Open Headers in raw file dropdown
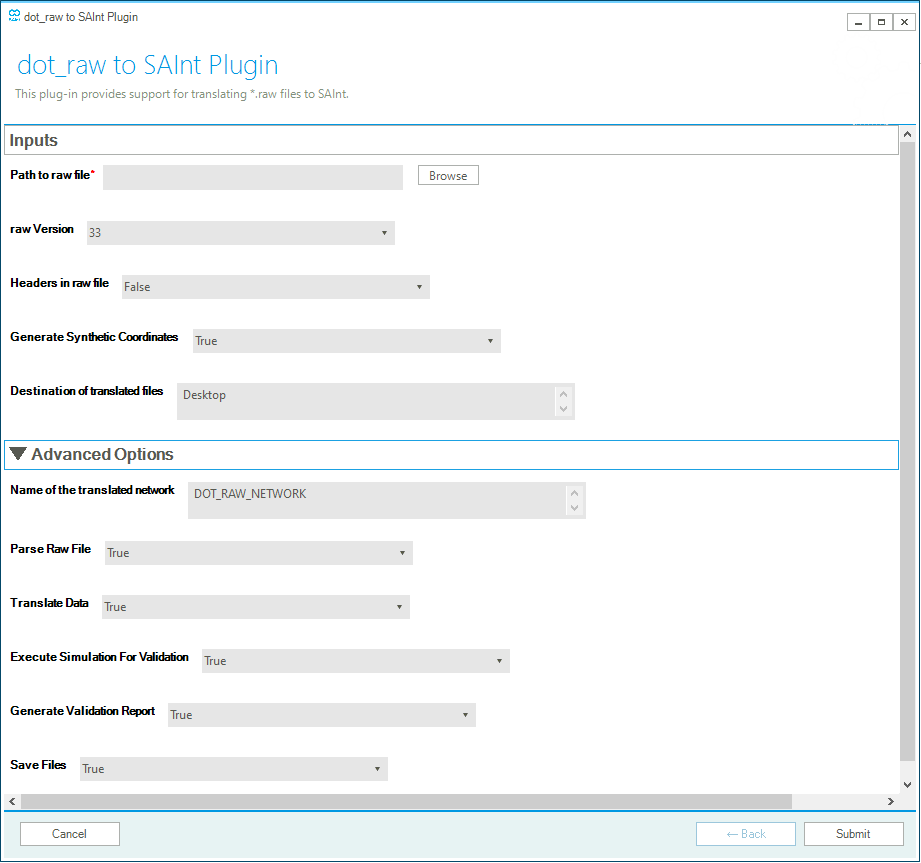This screenshot has height=863, width=921. pos(275,287)
